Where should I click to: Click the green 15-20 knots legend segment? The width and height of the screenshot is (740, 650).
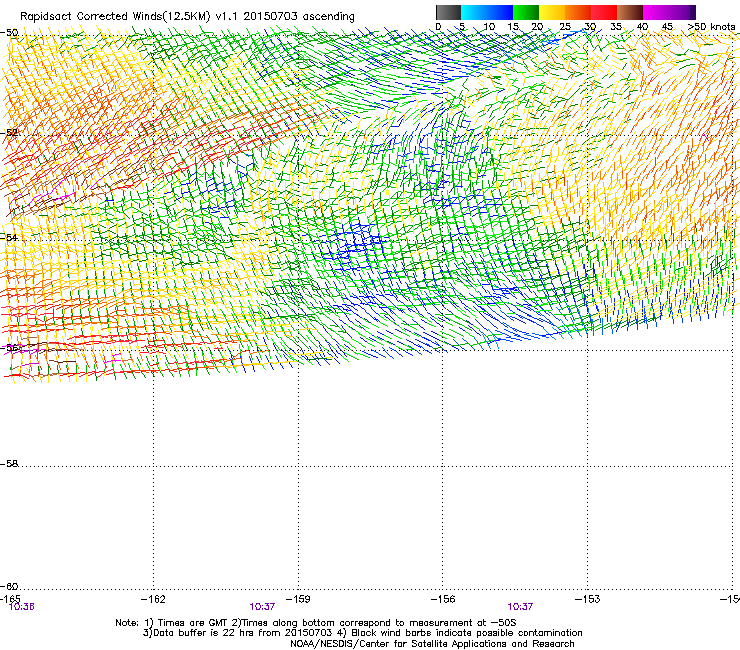526,12
